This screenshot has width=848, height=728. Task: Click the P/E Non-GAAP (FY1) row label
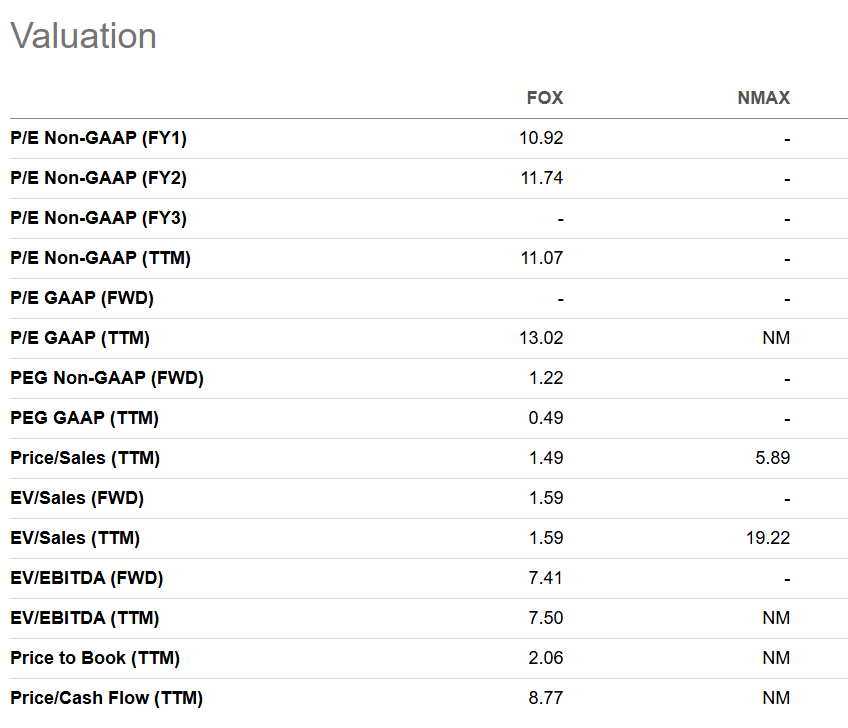98,139
